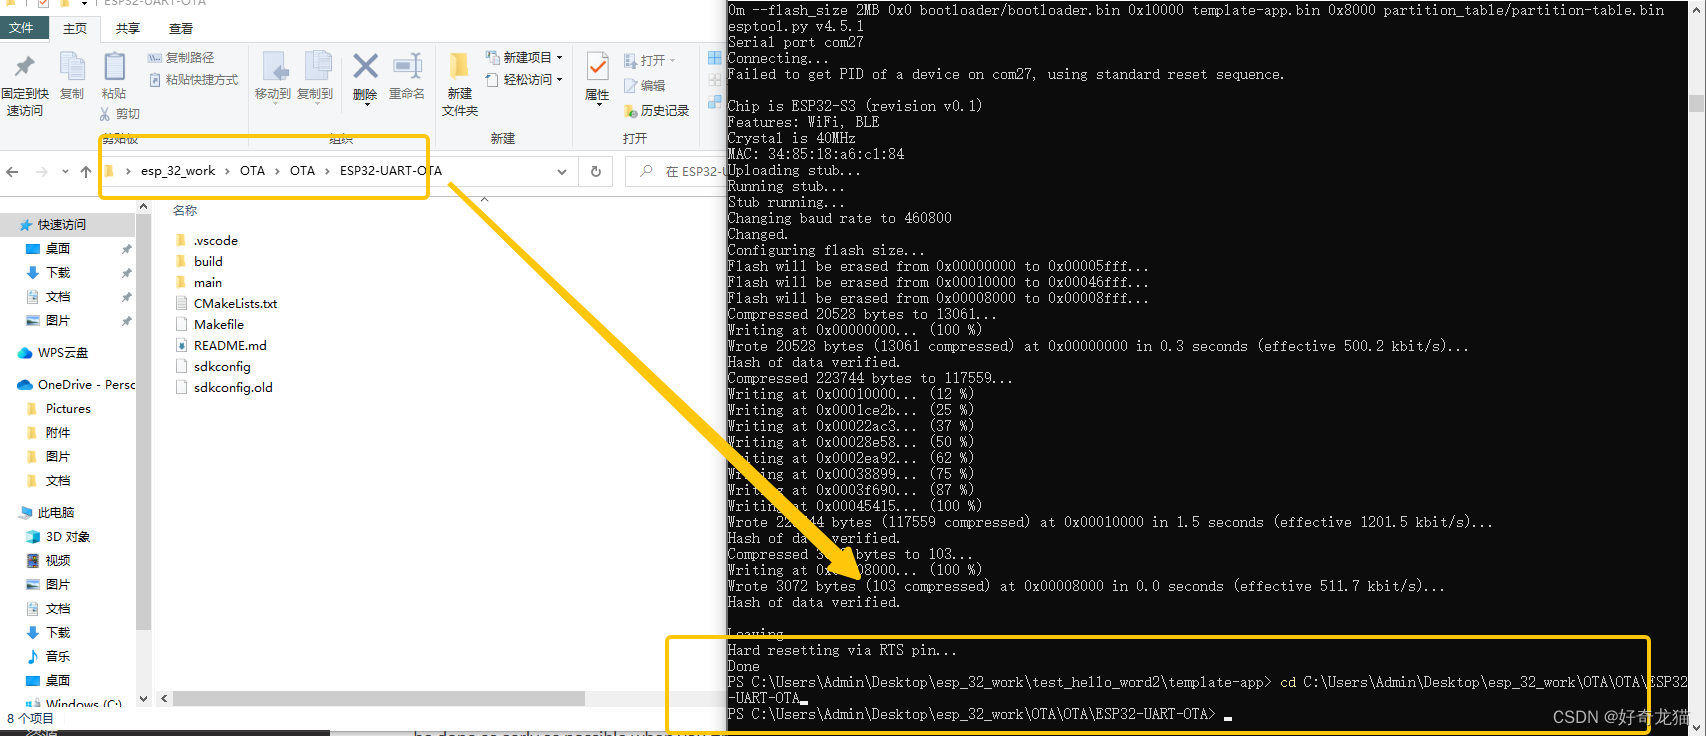The width and height of the screenshot is (1706, 736).
Task: Click the terminal vertical scrollbar thumb
Action: click(x=1696, y=104)
